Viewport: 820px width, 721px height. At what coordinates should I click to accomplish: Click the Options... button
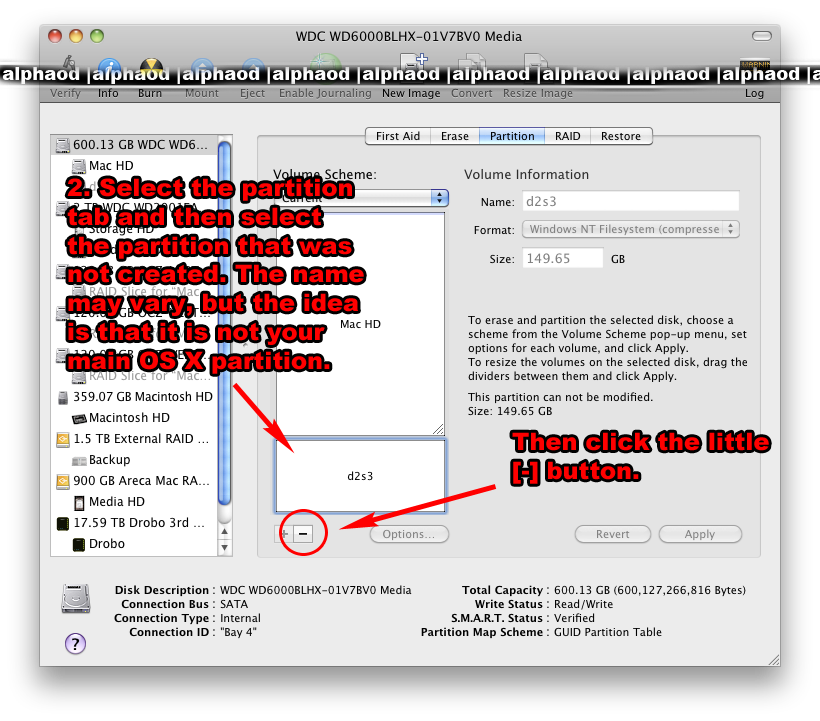(409, 534)
